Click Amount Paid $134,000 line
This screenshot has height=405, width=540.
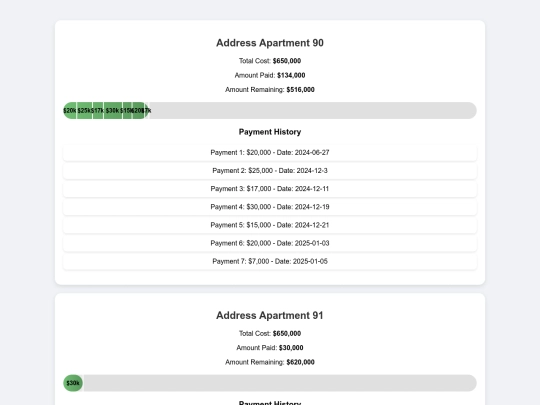point(270,75)
